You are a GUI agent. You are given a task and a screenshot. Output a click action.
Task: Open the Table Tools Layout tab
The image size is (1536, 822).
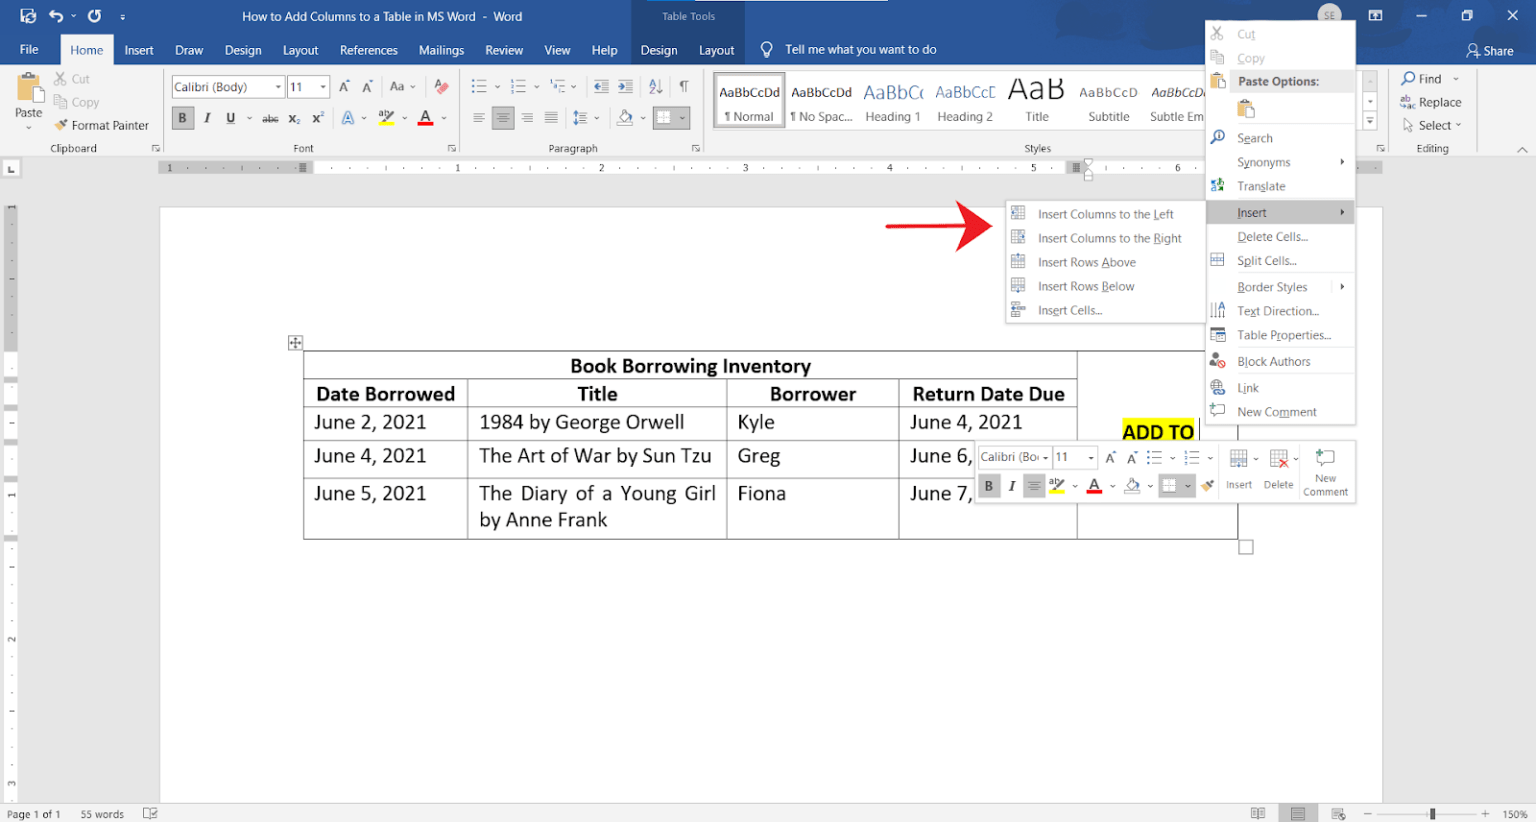pos(716,50)
